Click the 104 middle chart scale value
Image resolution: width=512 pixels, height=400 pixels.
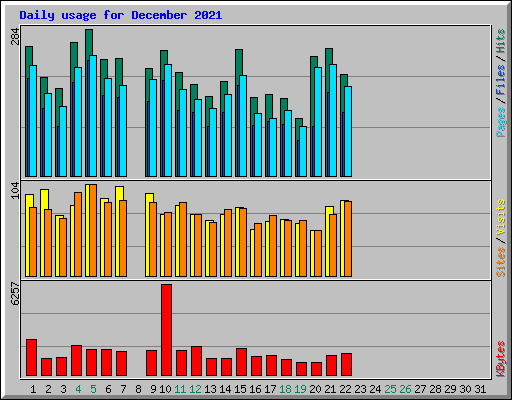click(15, 191)
